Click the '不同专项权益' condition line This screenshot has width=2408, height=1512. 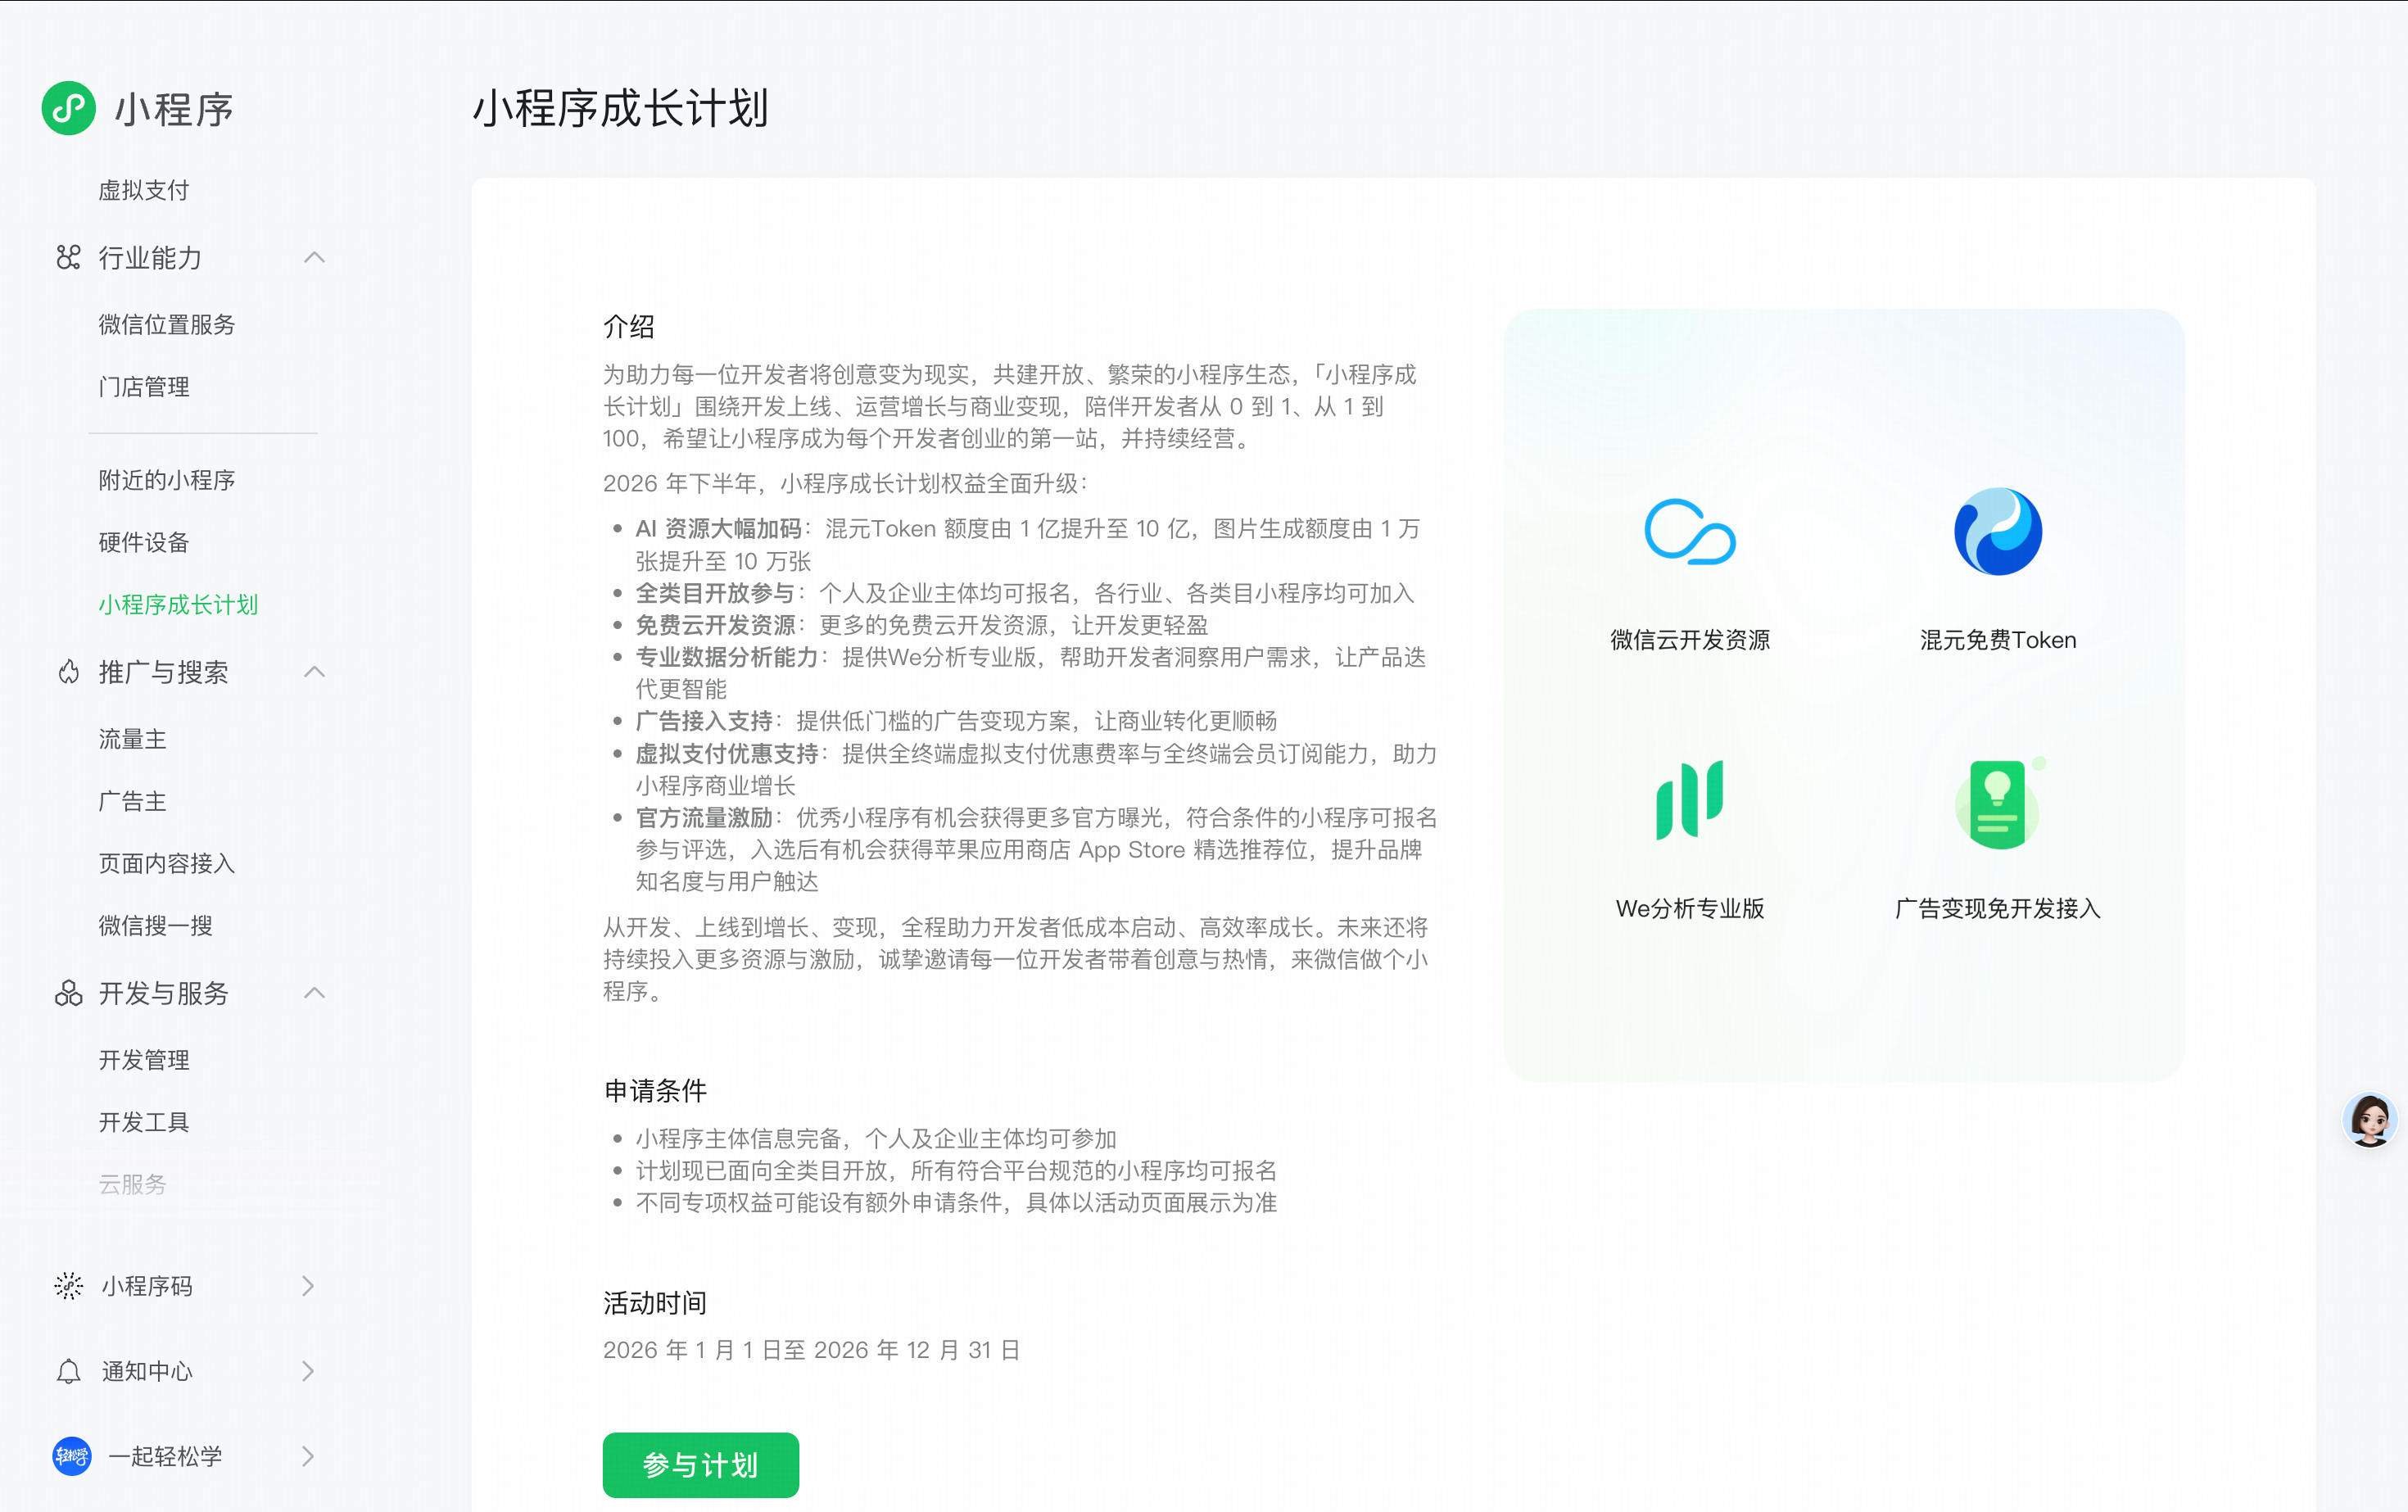(956, 1202)
